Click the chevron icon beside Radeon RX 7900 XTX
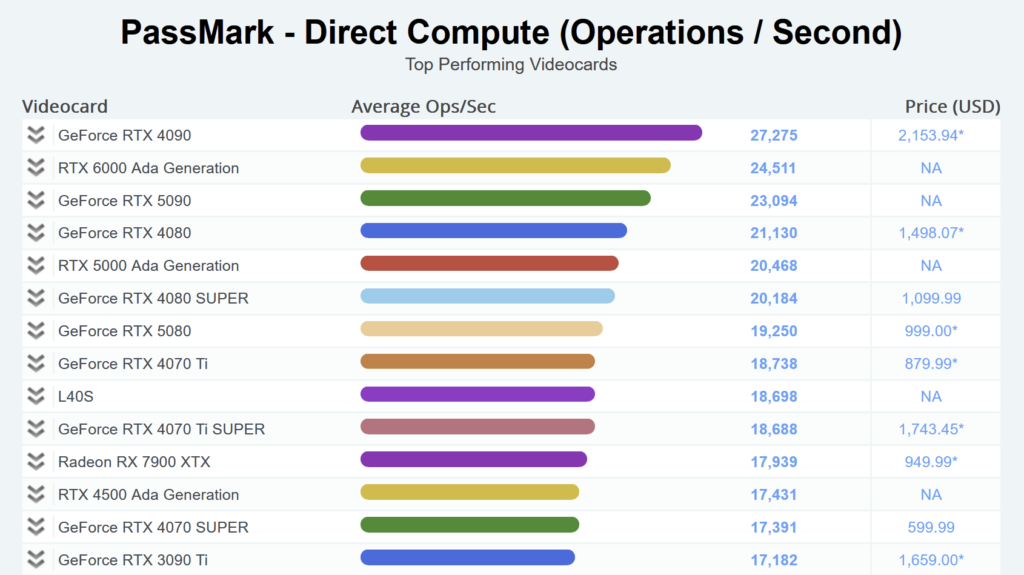The image size is (1024, 575). (36, 461)
